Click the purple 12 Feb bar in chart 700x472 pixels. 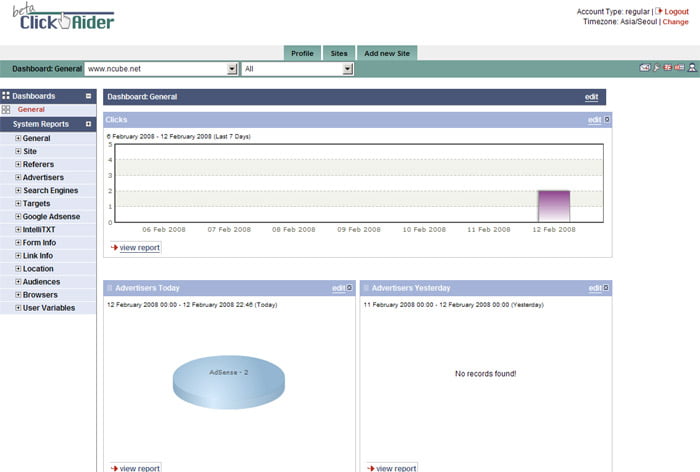point(553,206)
